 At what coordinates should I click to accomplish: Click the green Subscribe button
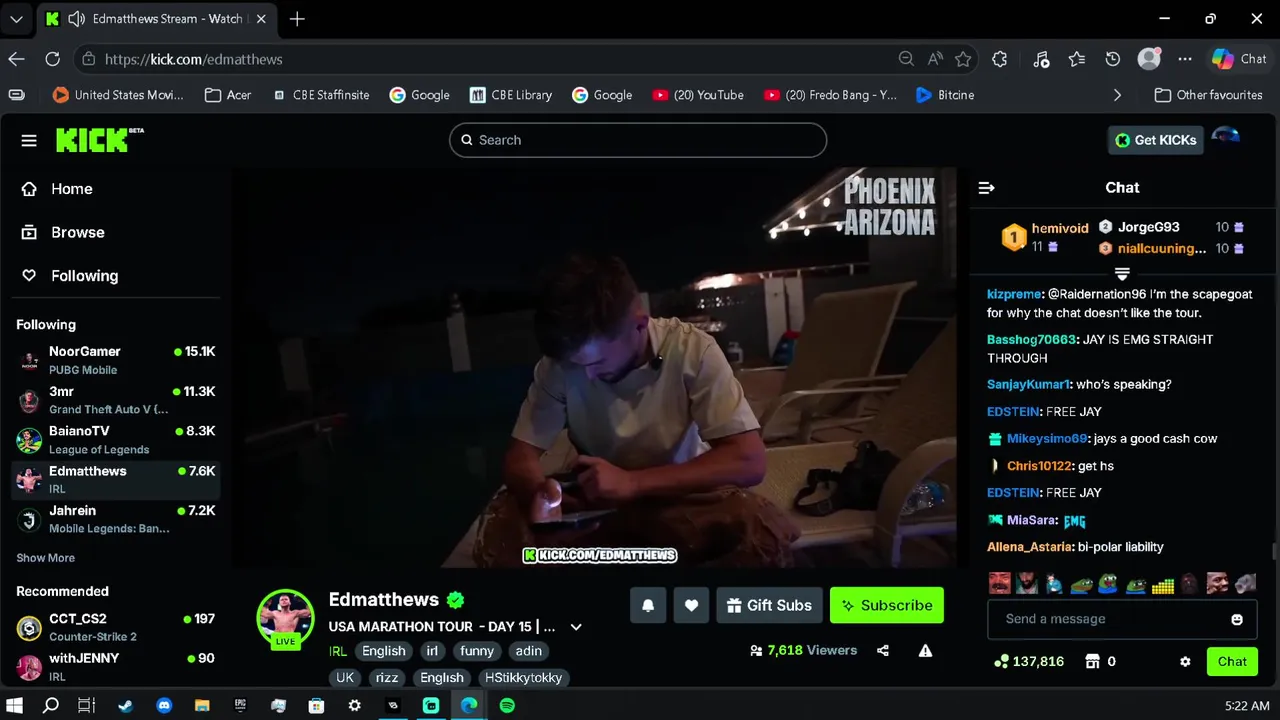887,605
